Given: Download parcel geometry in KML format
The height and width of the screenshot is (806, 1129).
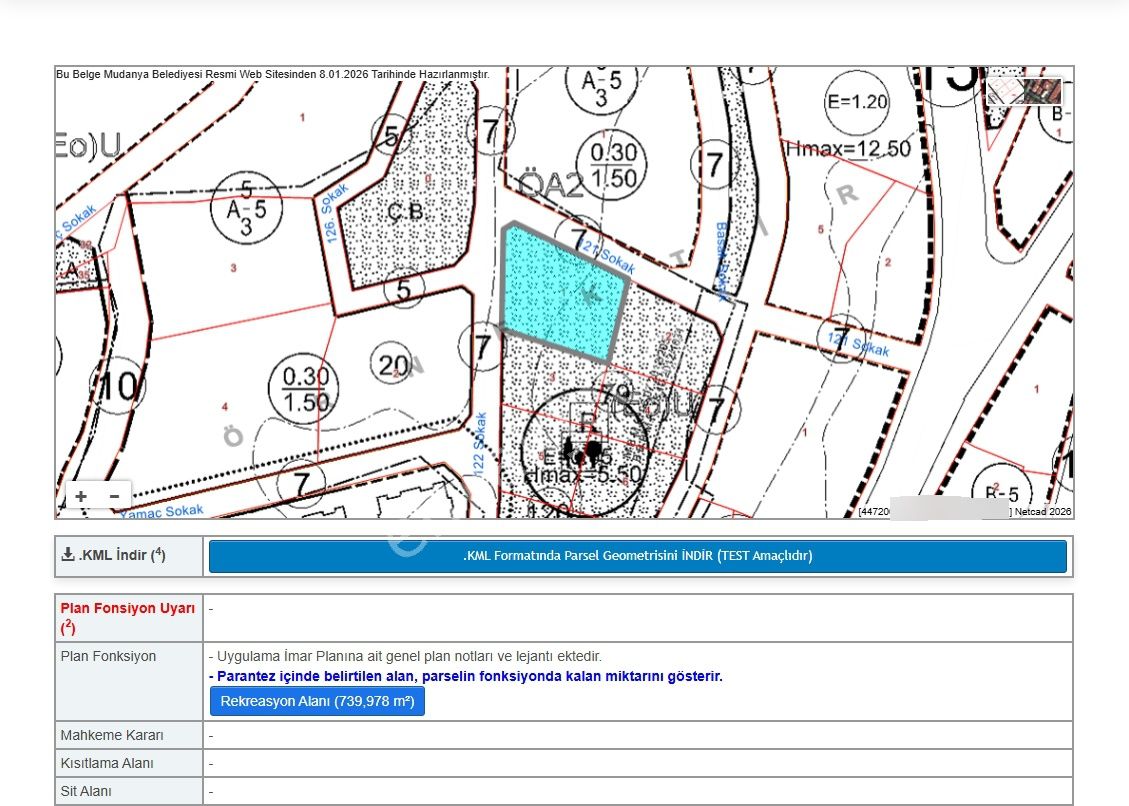Looking at the screenshot, I should [x=637, y=556].
